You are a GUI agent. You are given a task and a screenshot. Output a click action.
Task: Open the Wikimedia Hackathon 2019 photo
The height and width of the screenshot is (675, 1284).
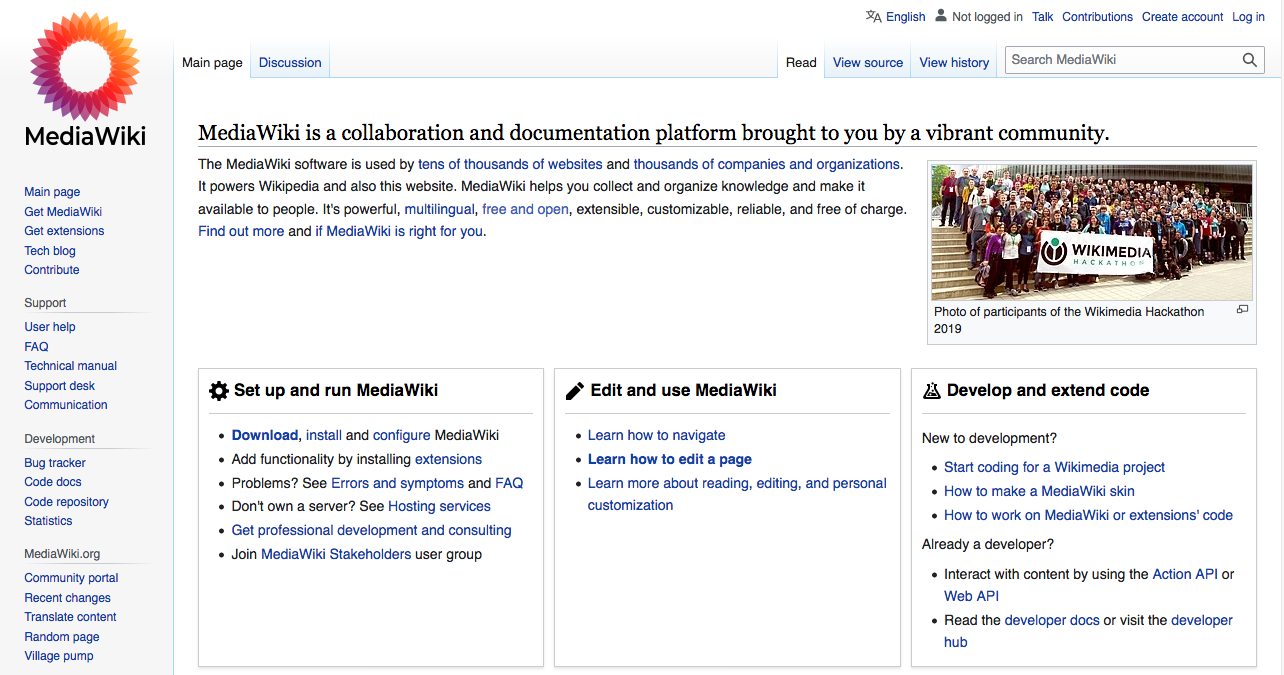pyautogui.click(x=1092, y=232)
